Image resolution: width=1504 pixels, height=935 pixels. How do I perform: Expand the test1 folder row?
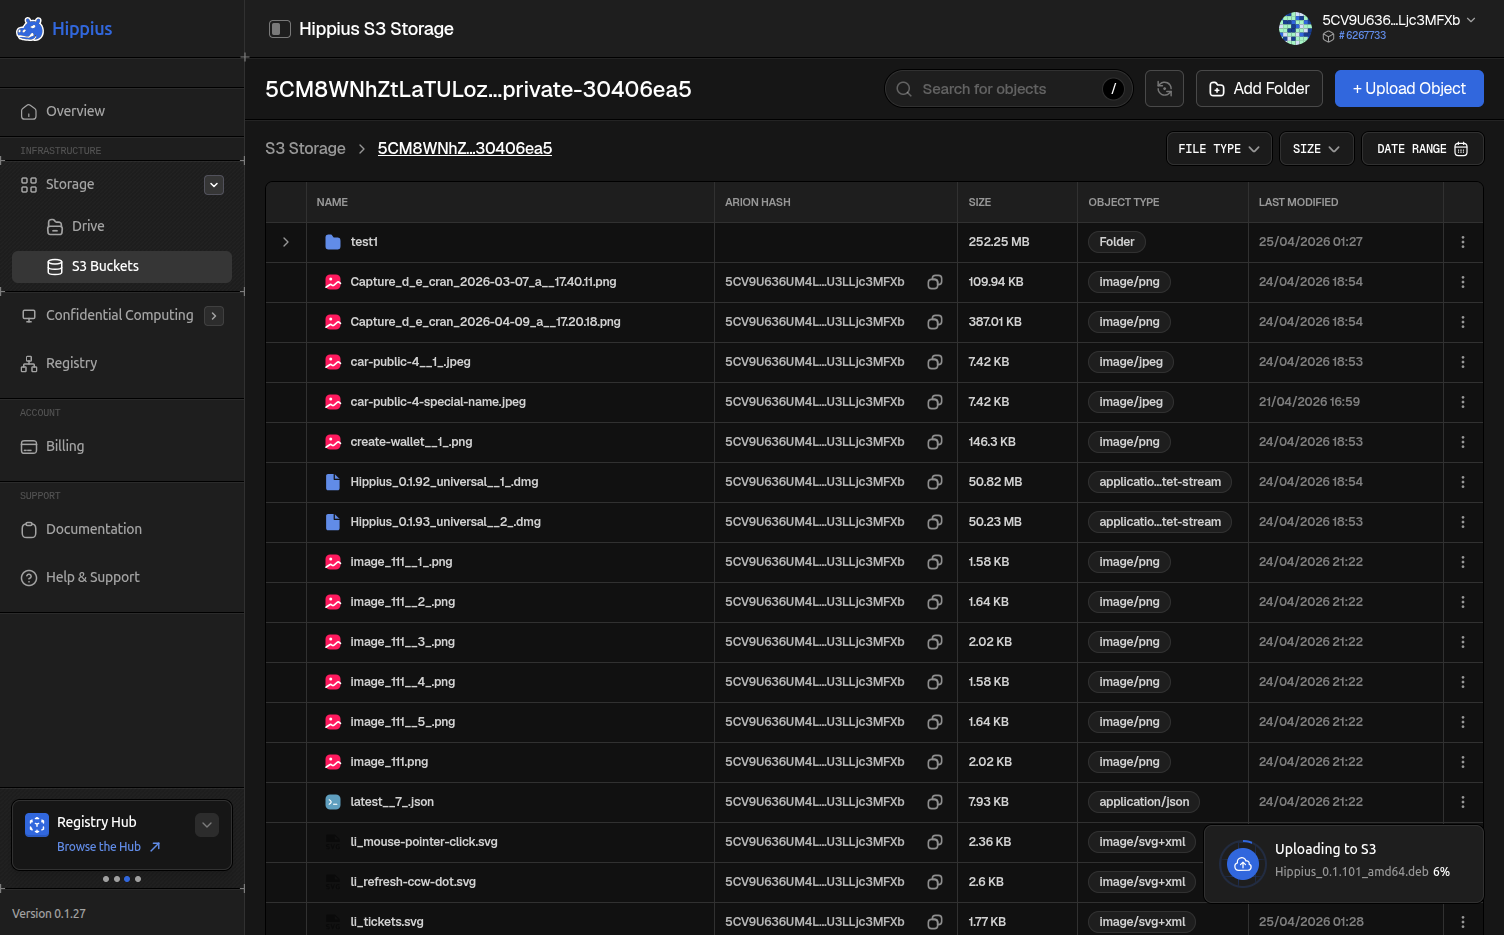point(286,242)
